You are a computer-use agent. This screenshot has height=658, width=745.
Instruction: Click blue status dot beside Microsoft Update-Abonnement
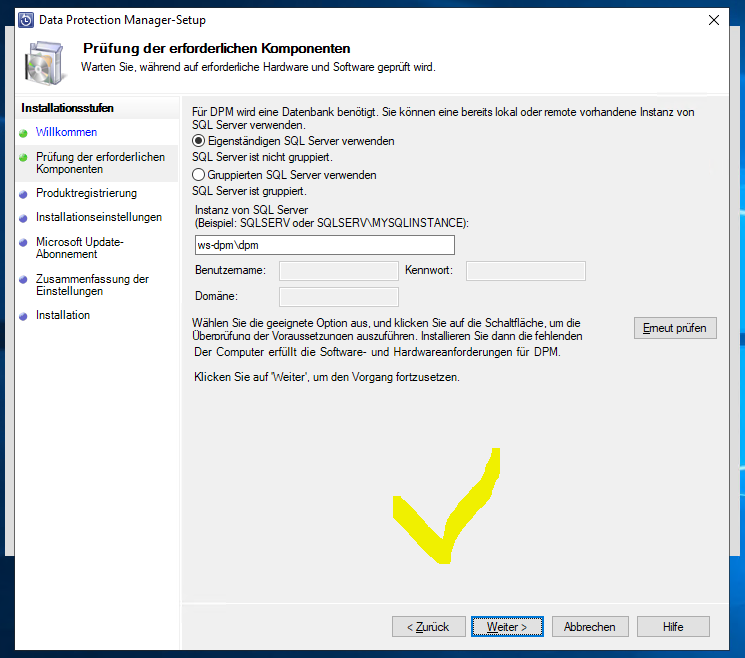pos(23,243)
